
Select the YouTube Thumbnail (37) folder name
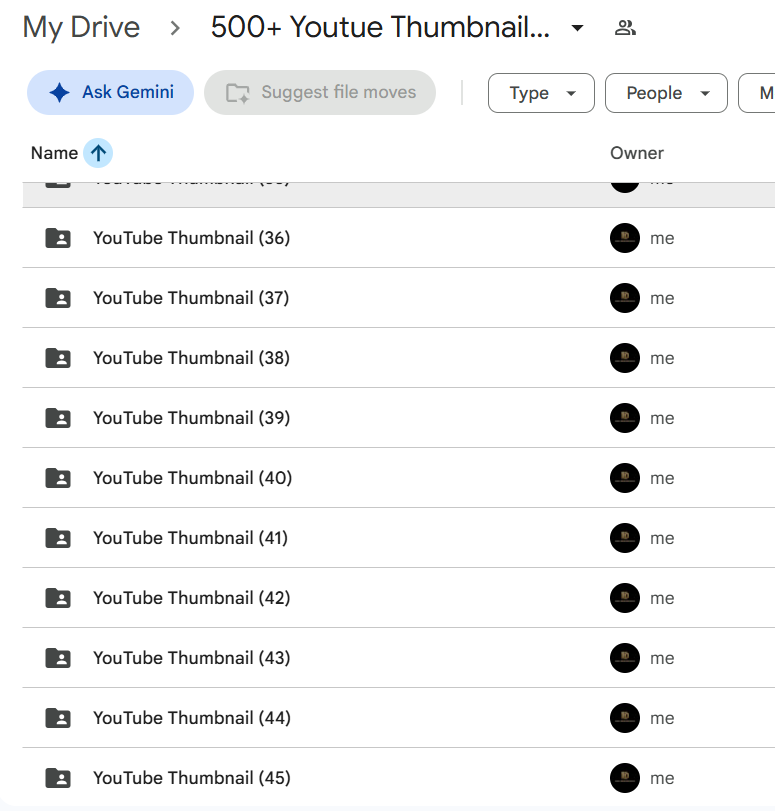191,298
